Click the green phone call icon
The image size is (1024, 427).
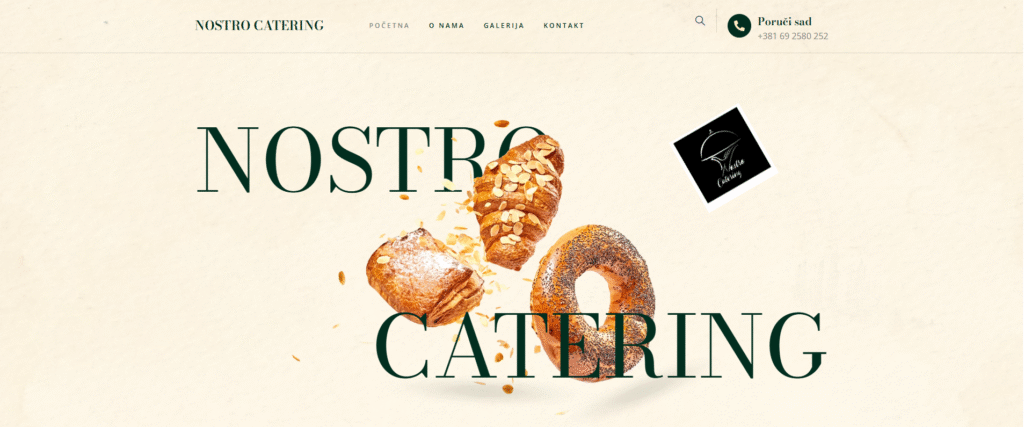(x=739, y=26)
